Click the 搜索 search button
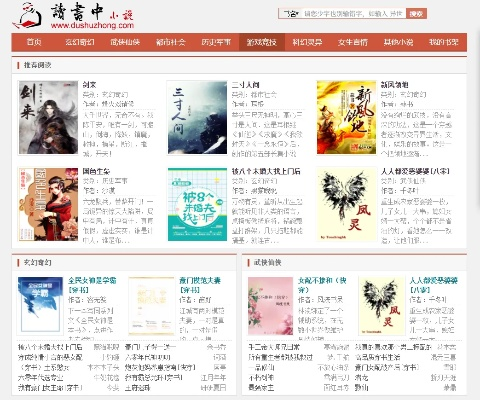This screenshot has width=480, height=400. tap(416, 14)
